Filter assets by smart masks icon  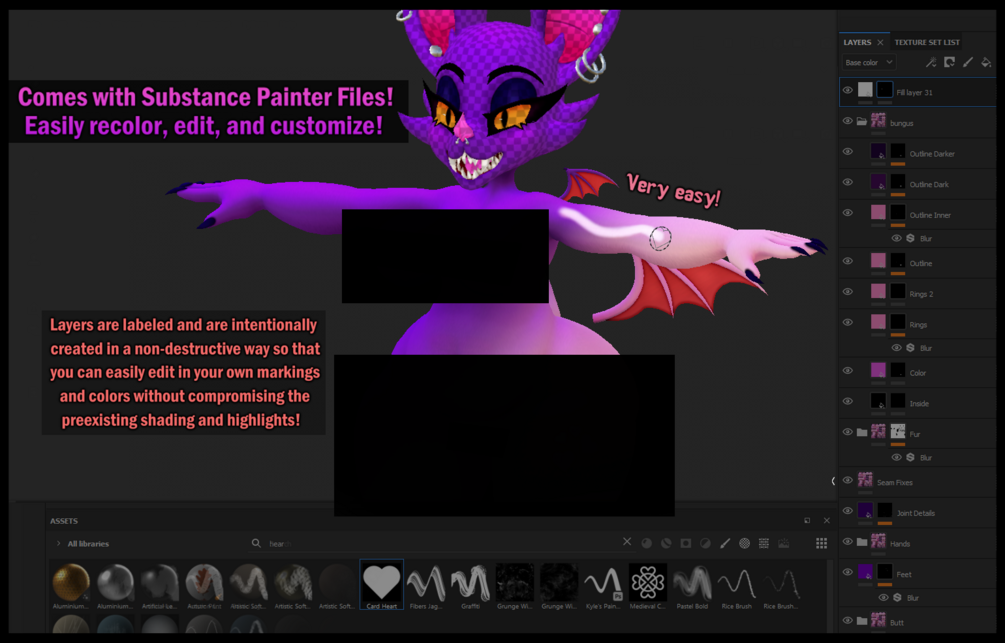[686, 543]
